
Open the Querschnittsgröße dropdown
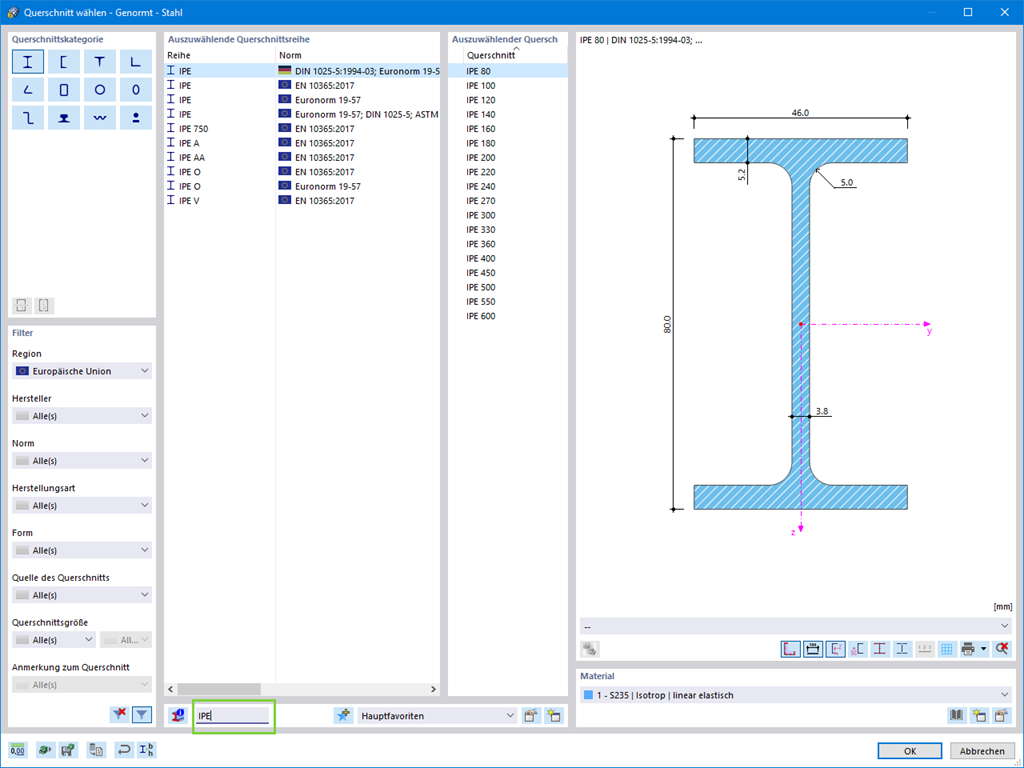point(54,640)
